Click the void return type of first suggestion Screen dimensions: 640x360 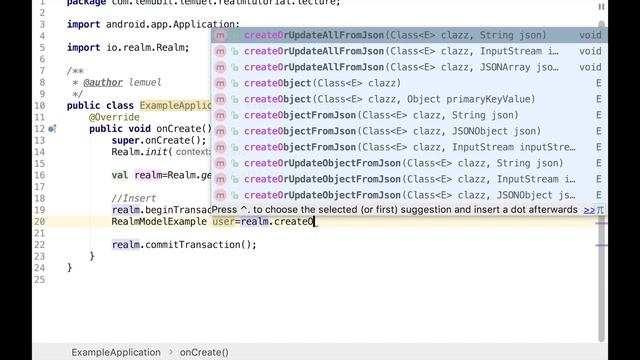point(590,35)
